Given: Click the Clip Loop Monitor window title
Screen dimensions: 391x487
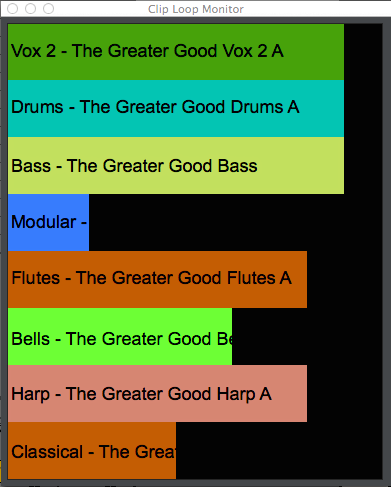Looking at the screenshot, I should (196, 9).
